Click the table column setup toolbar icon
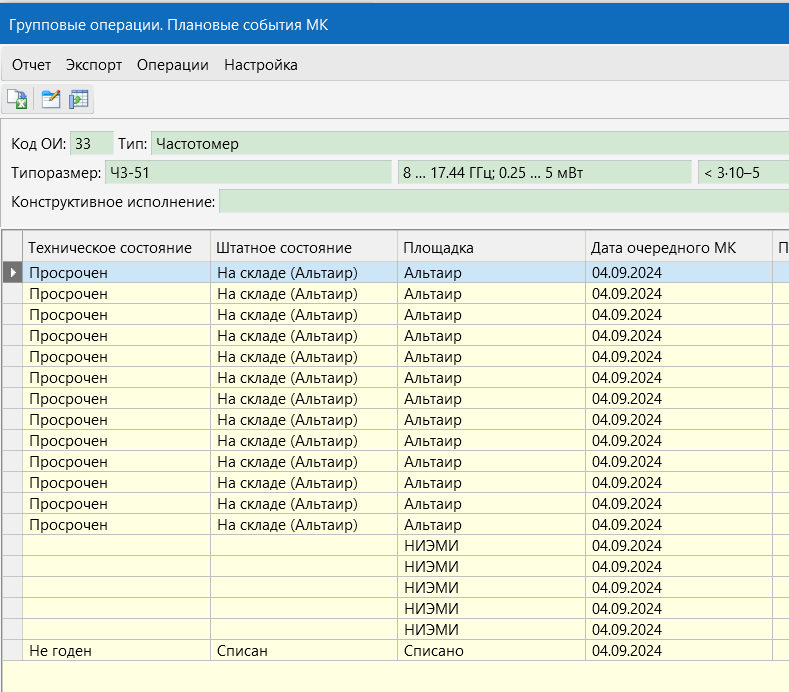Viewport: 789px width, 692px height. 78,99
